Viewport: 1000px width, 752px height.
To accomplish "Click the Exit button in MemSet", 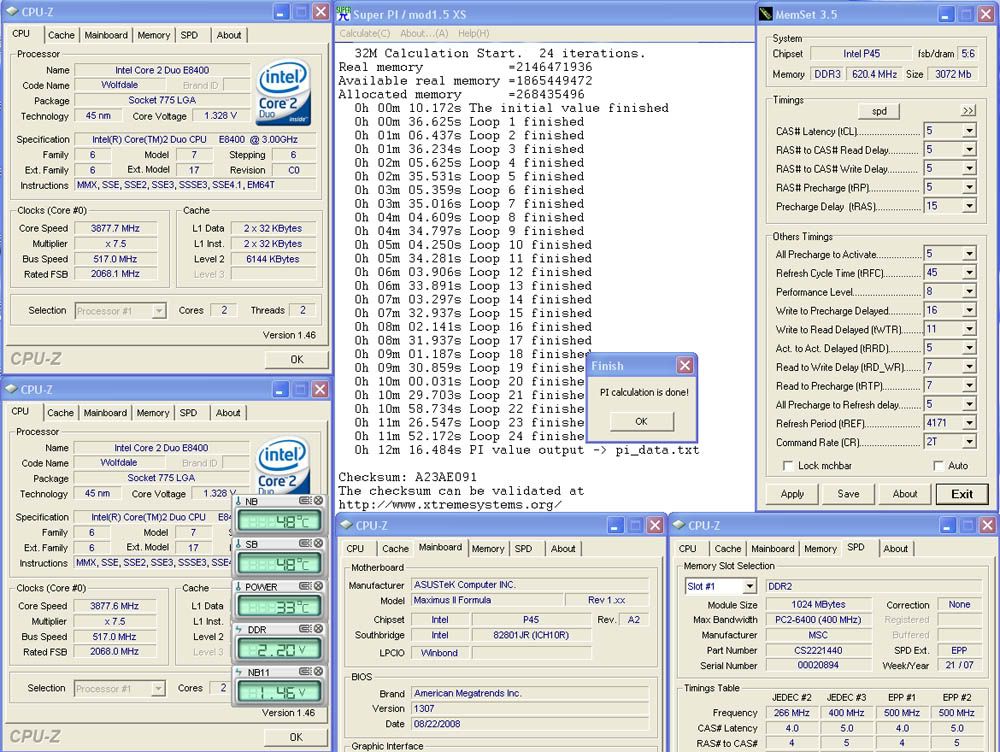I will (962, 494).
